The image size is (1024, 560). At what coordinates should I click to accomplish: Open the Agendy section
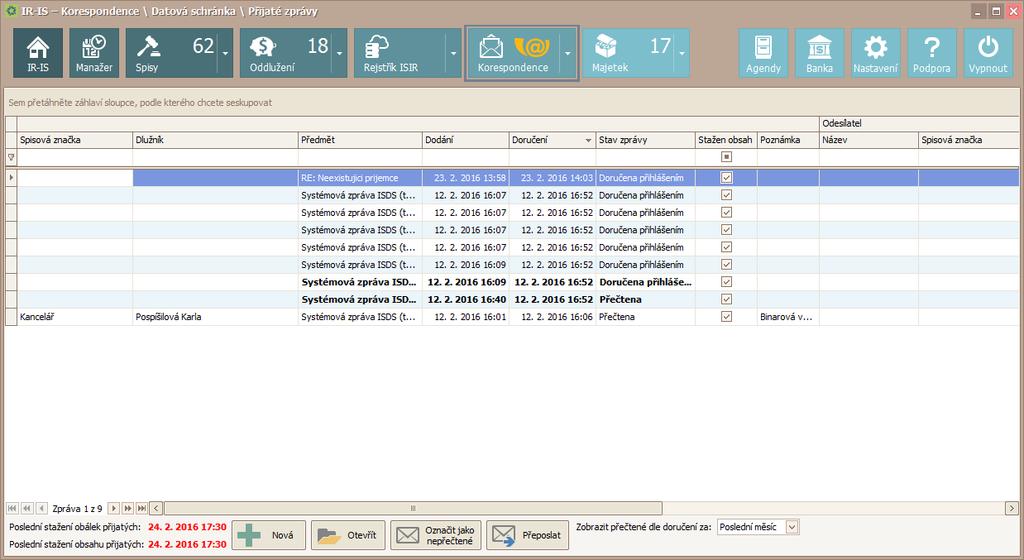763,53
